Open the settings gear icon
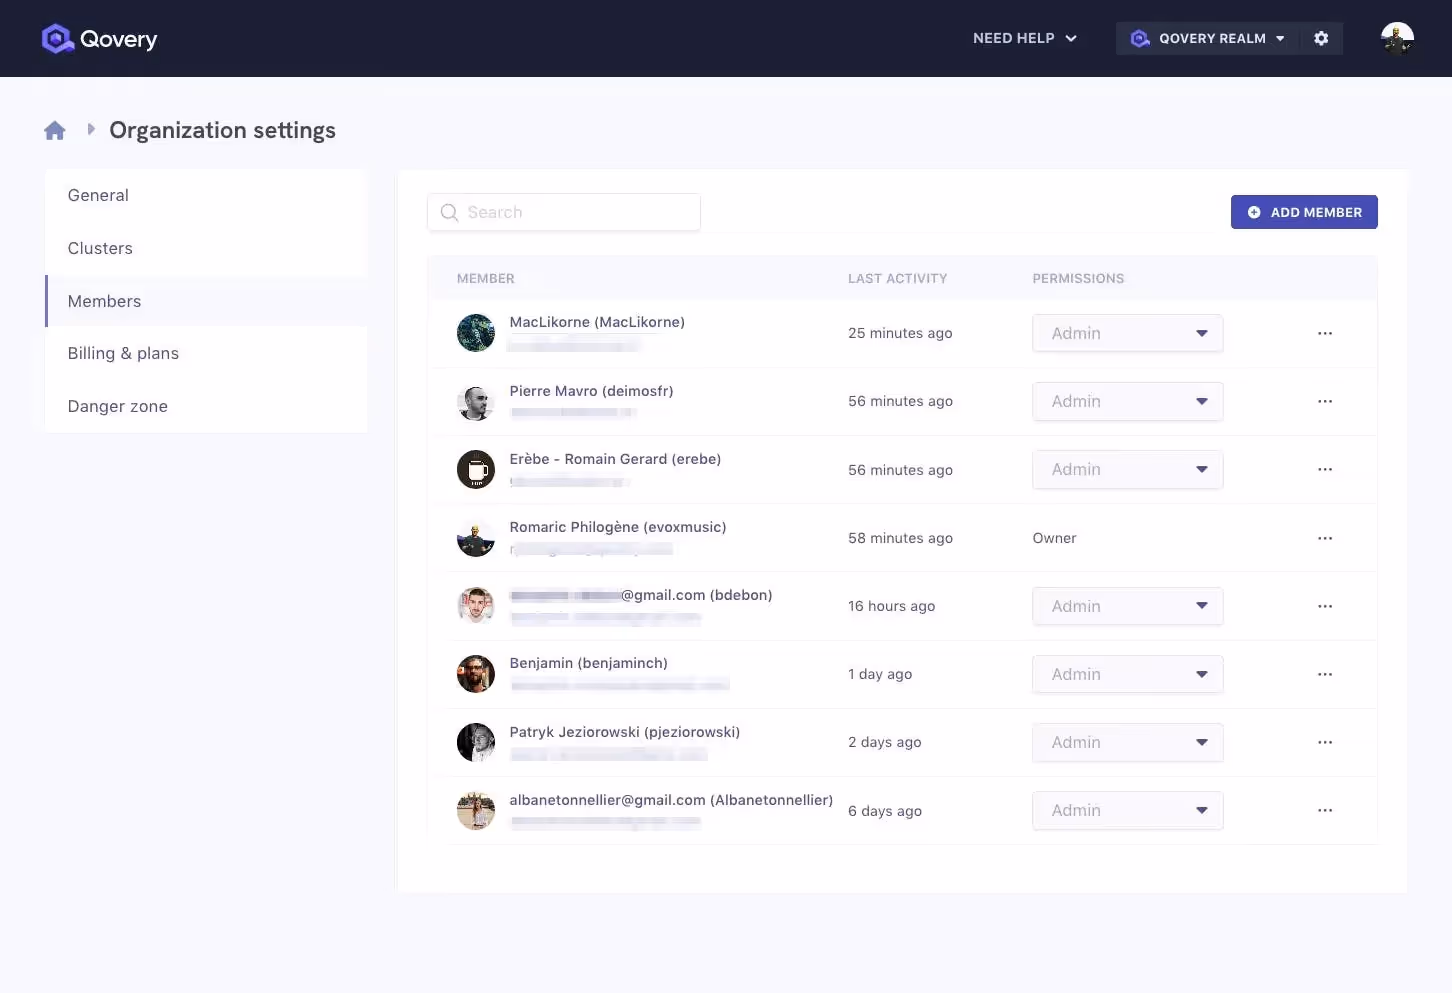Viewport: 1452px width, 993px height. pyautogui.click(x=1321, y=38)
